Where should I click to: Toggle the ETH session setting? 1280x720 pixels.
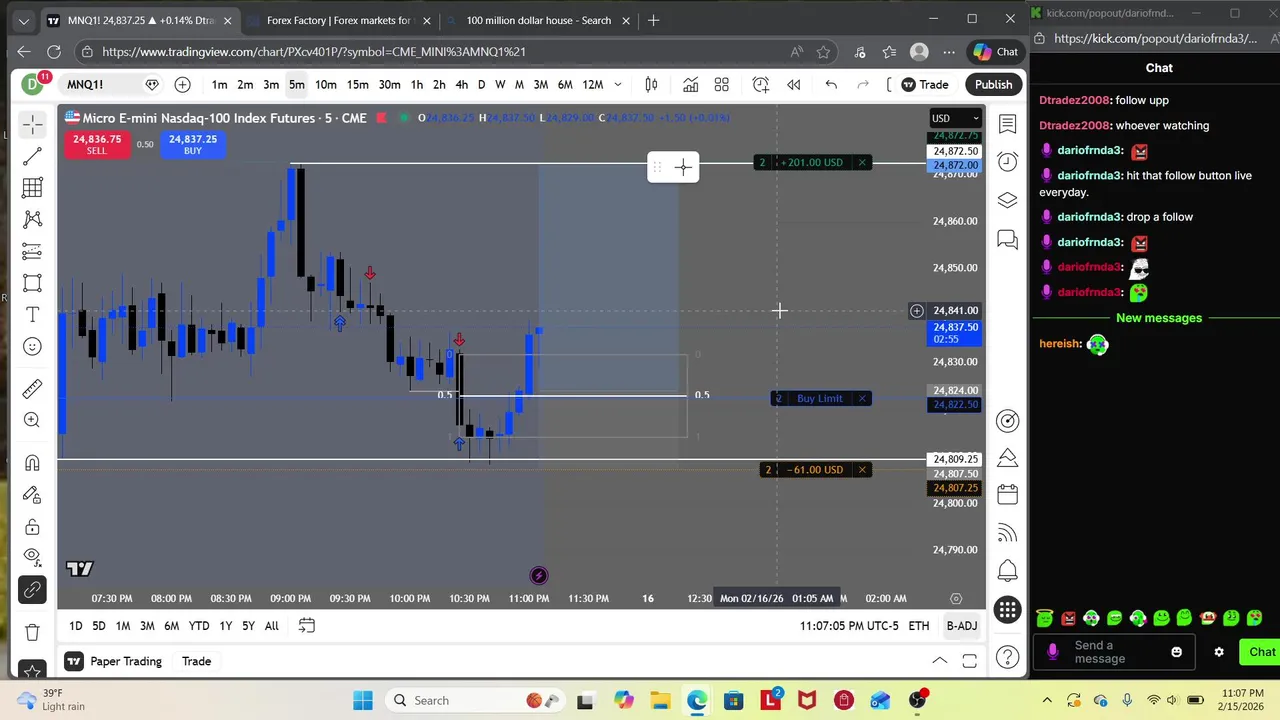(x=919, y=626)
